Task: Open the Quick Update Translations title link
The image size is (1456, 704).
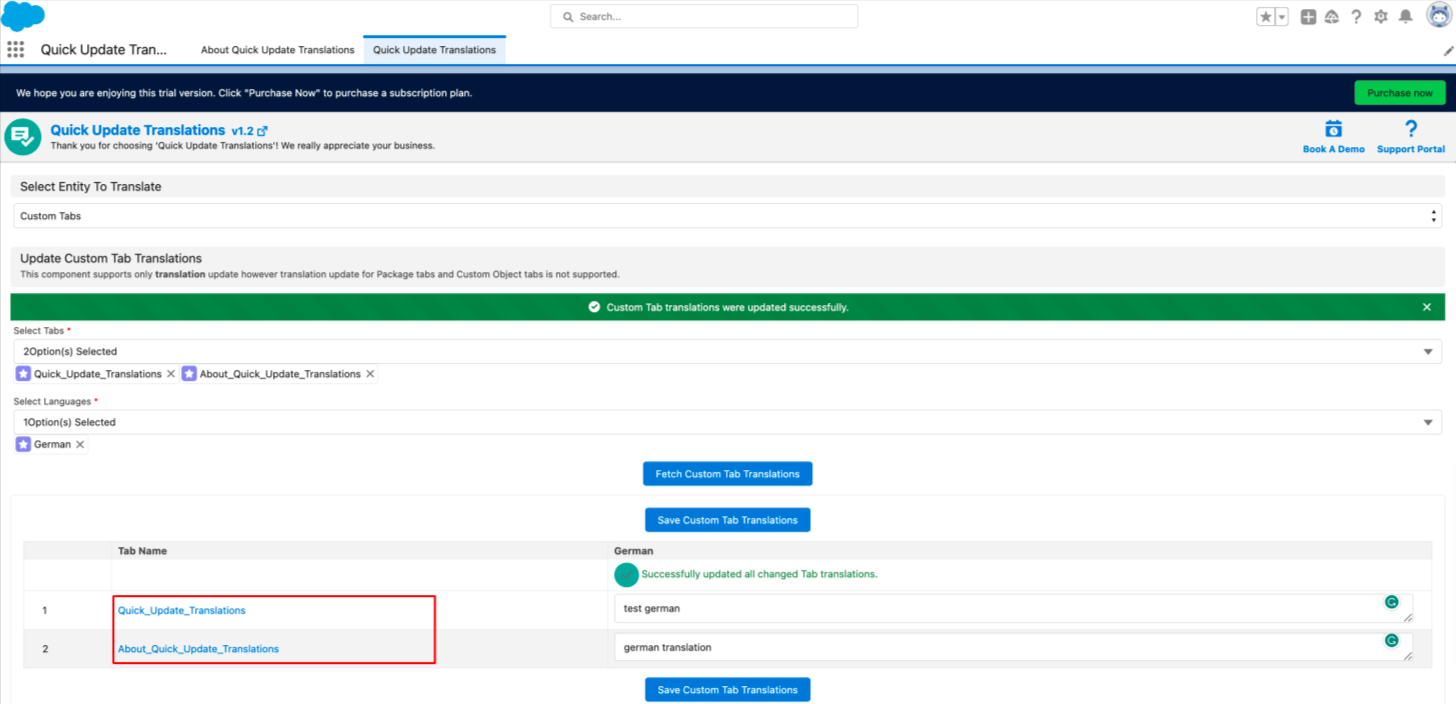Action: coord(138,130)
